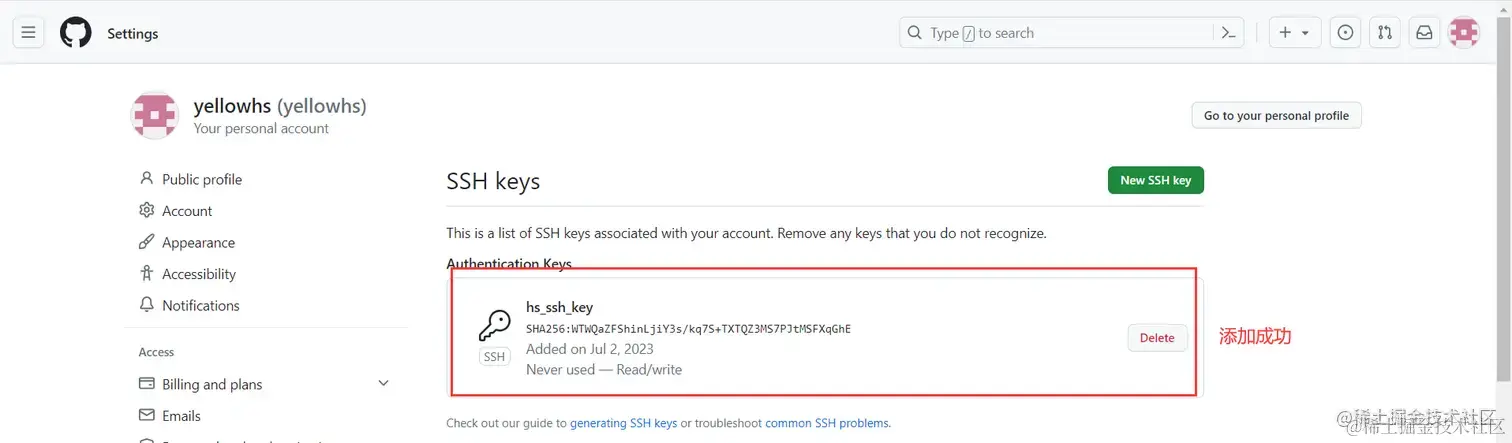Open the command palette icon
Image resolution: width=1512 pixels, height=443 pixels.
[x=1229, y=33]
